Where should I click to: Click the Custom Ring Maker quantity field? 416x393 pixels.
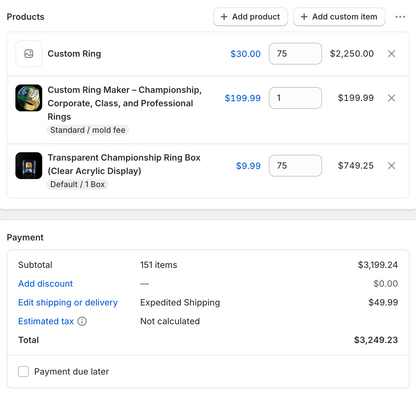coord(295,98)
